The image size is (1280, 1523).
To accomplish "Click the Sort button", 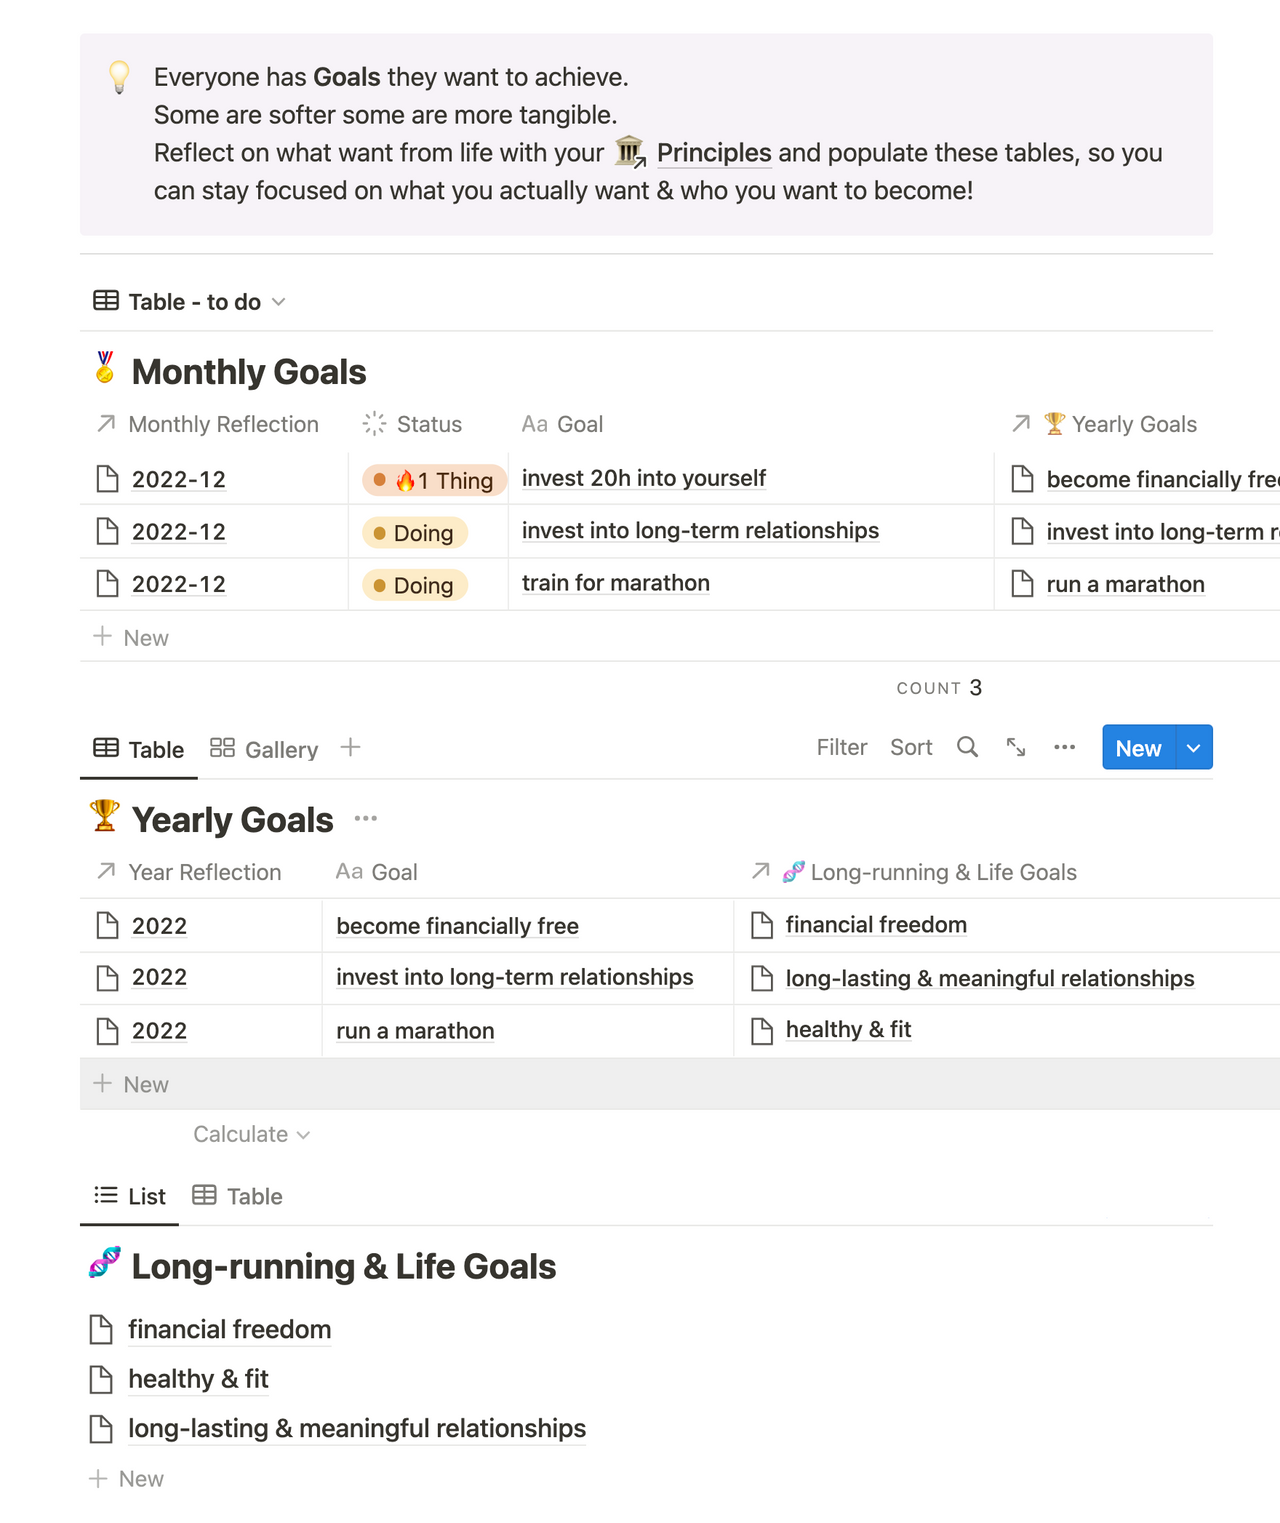I will (911, 747).
